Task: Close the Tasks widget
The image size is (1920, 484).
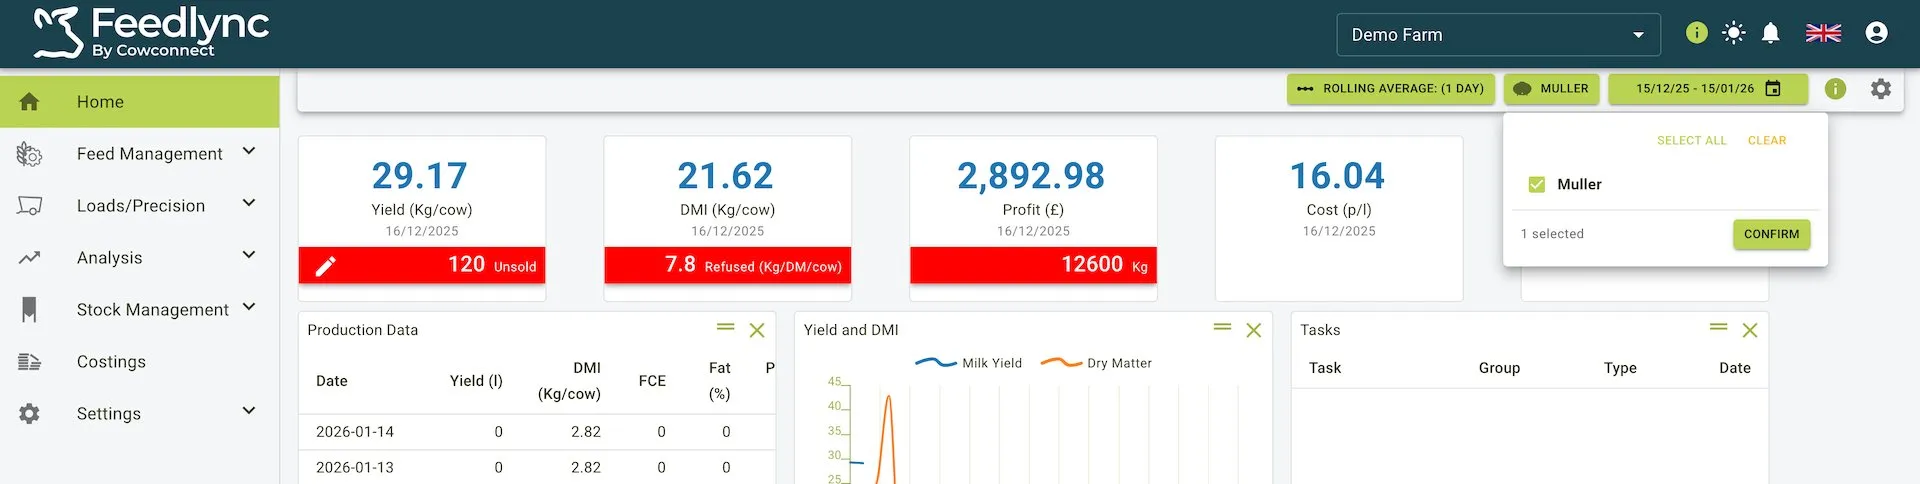Action: pos(1750,330)
